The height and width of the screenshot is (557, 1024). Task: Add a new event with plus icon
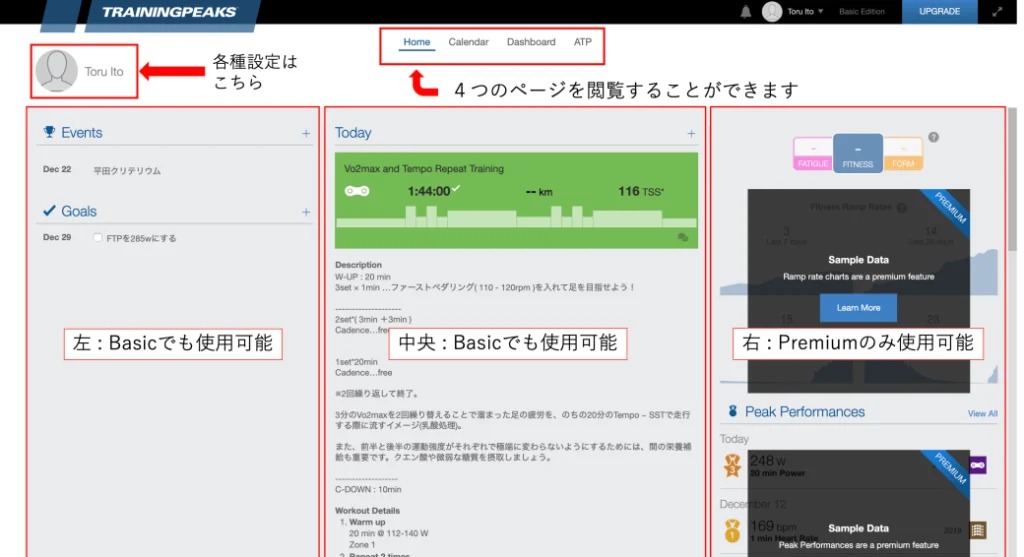306,133
